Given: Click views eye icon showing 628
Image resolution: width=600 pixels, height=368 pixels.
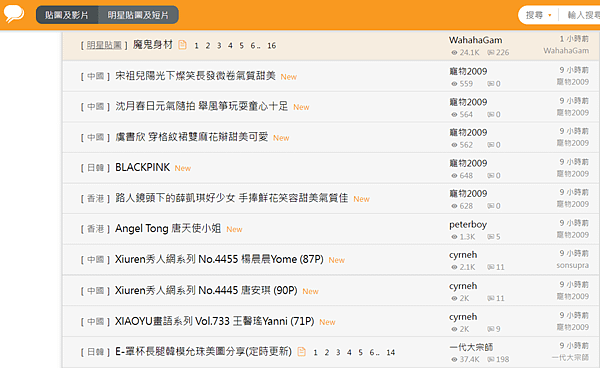Looking at the screenshot, I should [x=454, y=206].
